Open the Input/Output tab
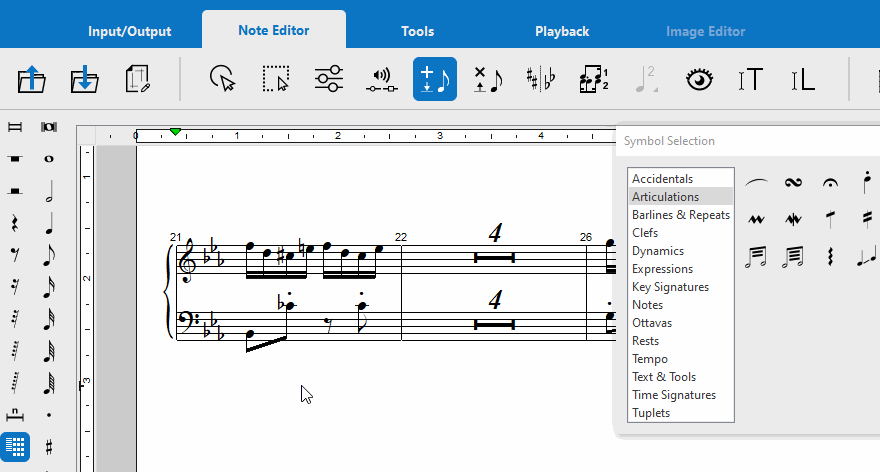This screenshot has height=472, width=880. (129, 31)
